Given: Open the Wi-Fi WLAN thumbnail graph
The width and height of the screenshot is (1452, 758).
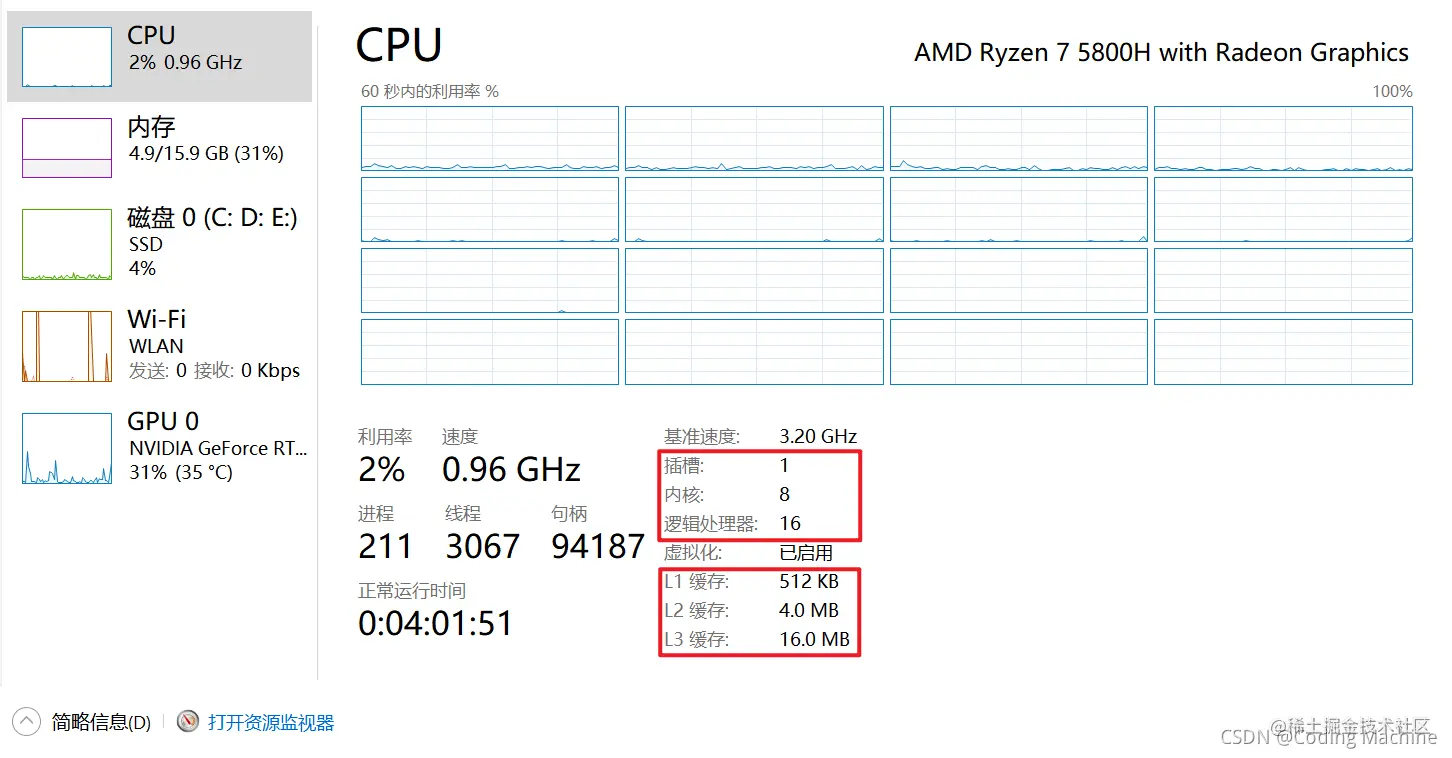Looking at the screenshot, I should tap(67, 346).
